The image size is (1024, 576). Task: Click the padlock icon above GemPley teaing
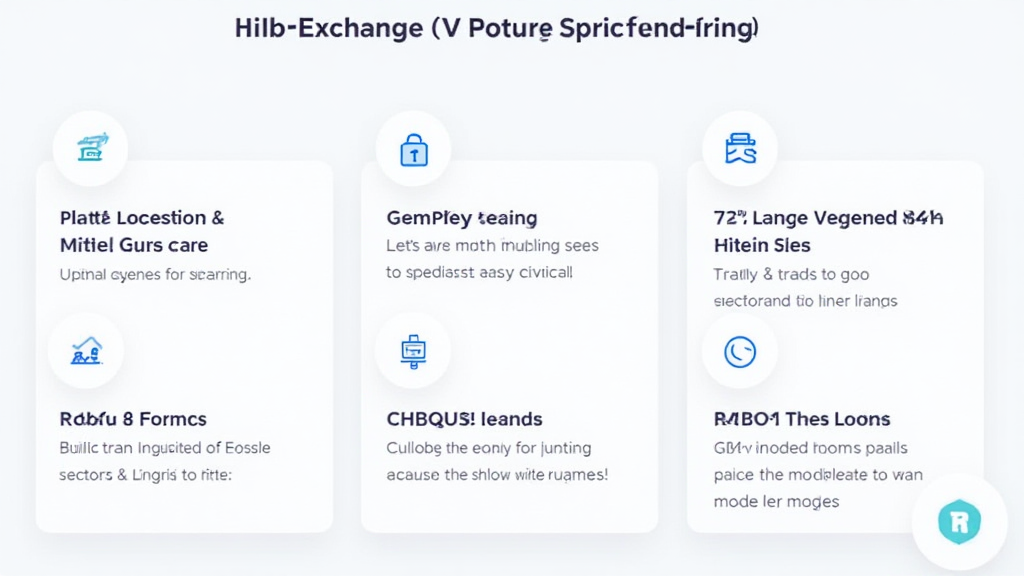(x=413, y=150)
